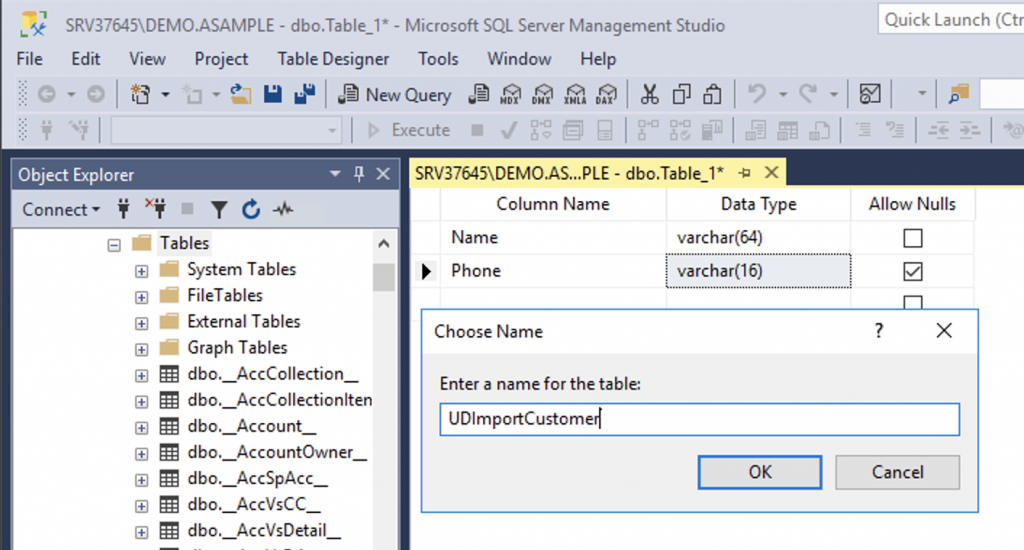Screen dimensions: 1024x550
Task: Expand dbo.__AccCollection__ table node
Action: click(141, 376)
